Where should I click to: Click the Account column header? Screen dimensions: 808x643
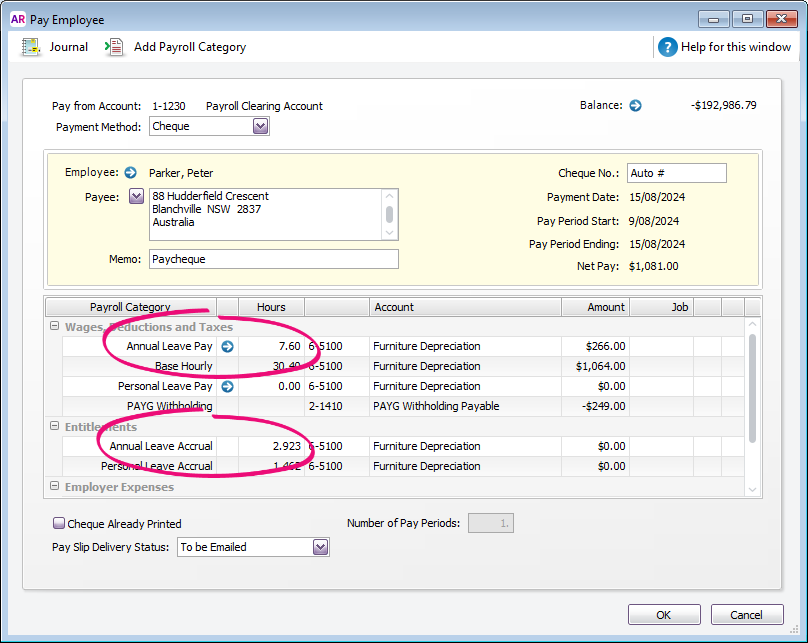pos(465,307)
